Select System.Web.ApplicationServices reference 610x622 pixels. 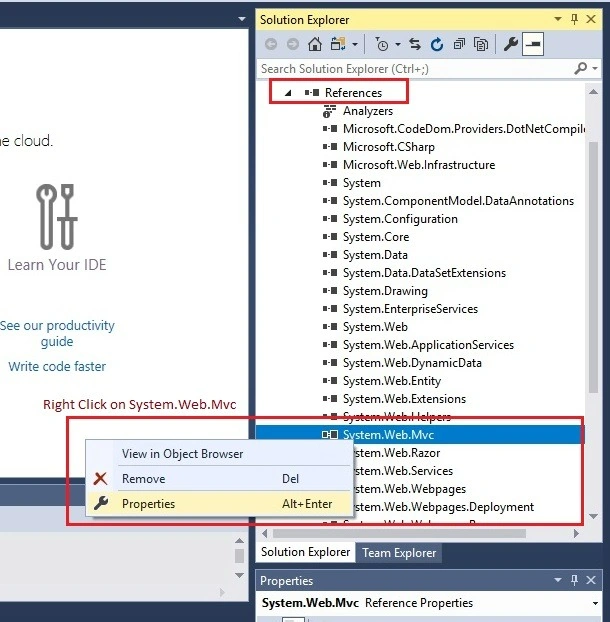click(428, 345)
